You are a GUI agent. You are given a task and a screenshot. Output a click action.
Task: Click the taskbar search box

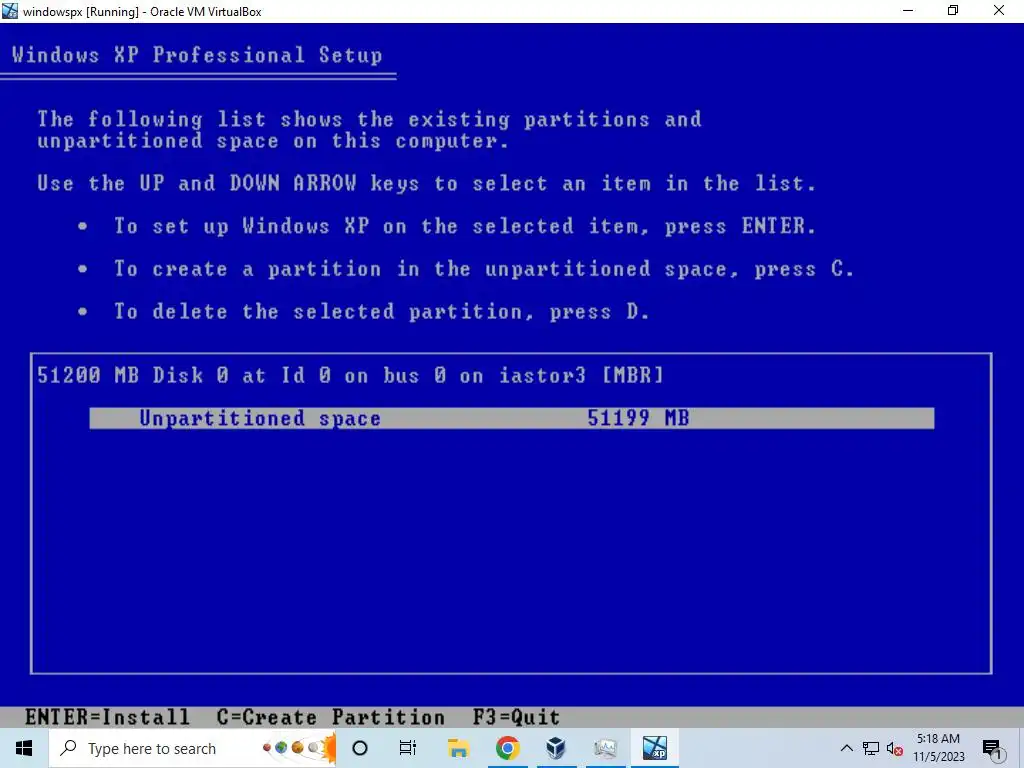(193, 748)
